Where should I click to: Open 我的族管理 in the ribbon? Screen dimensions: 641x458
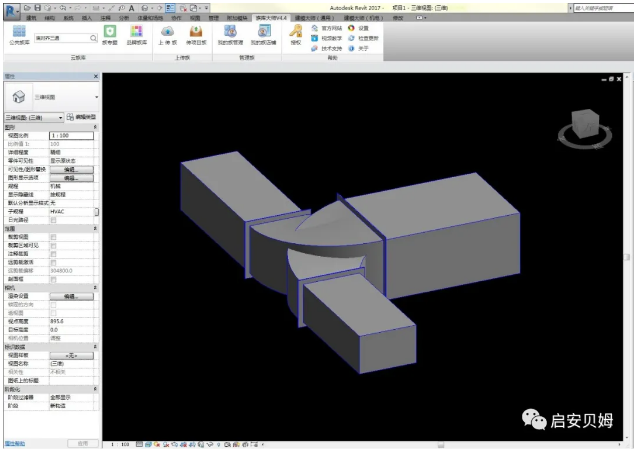click(231, 35)
